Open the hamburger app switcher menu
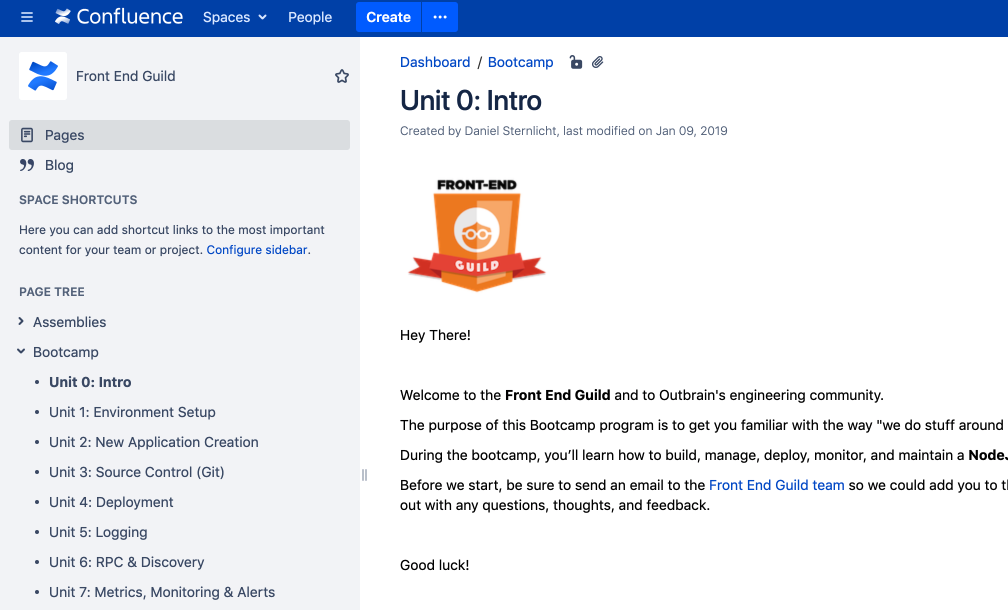 tap(26, 17)
